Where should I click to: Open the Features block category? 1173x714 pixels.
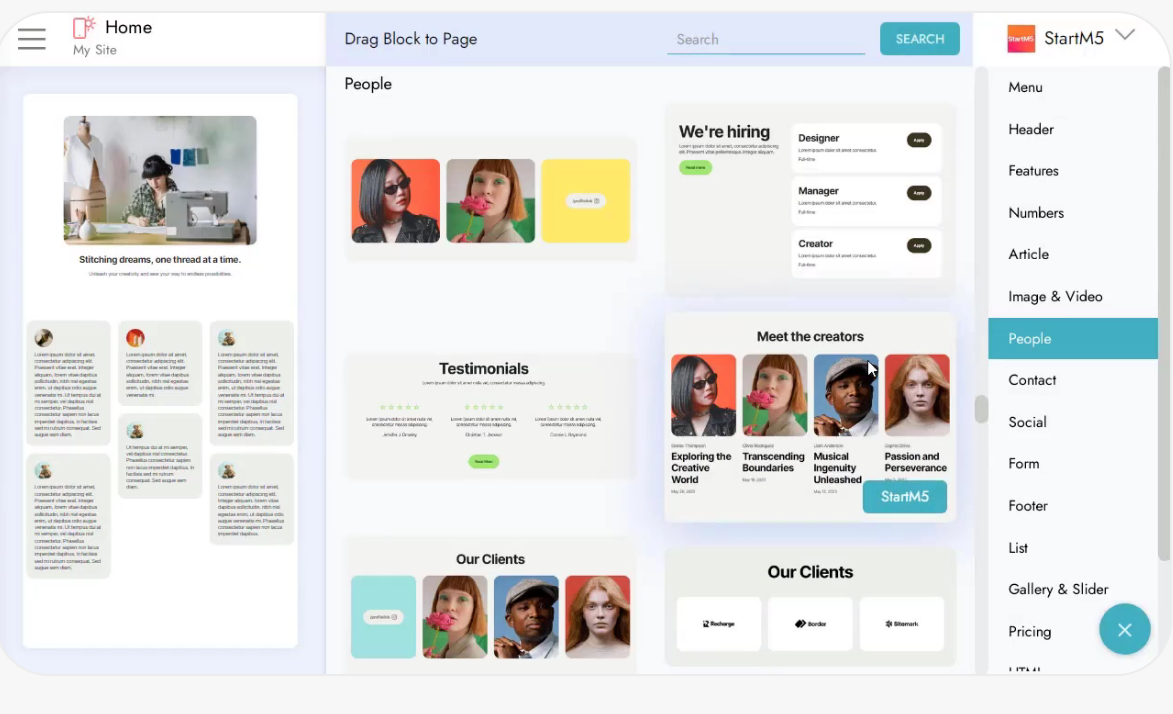coord(1033,171)
